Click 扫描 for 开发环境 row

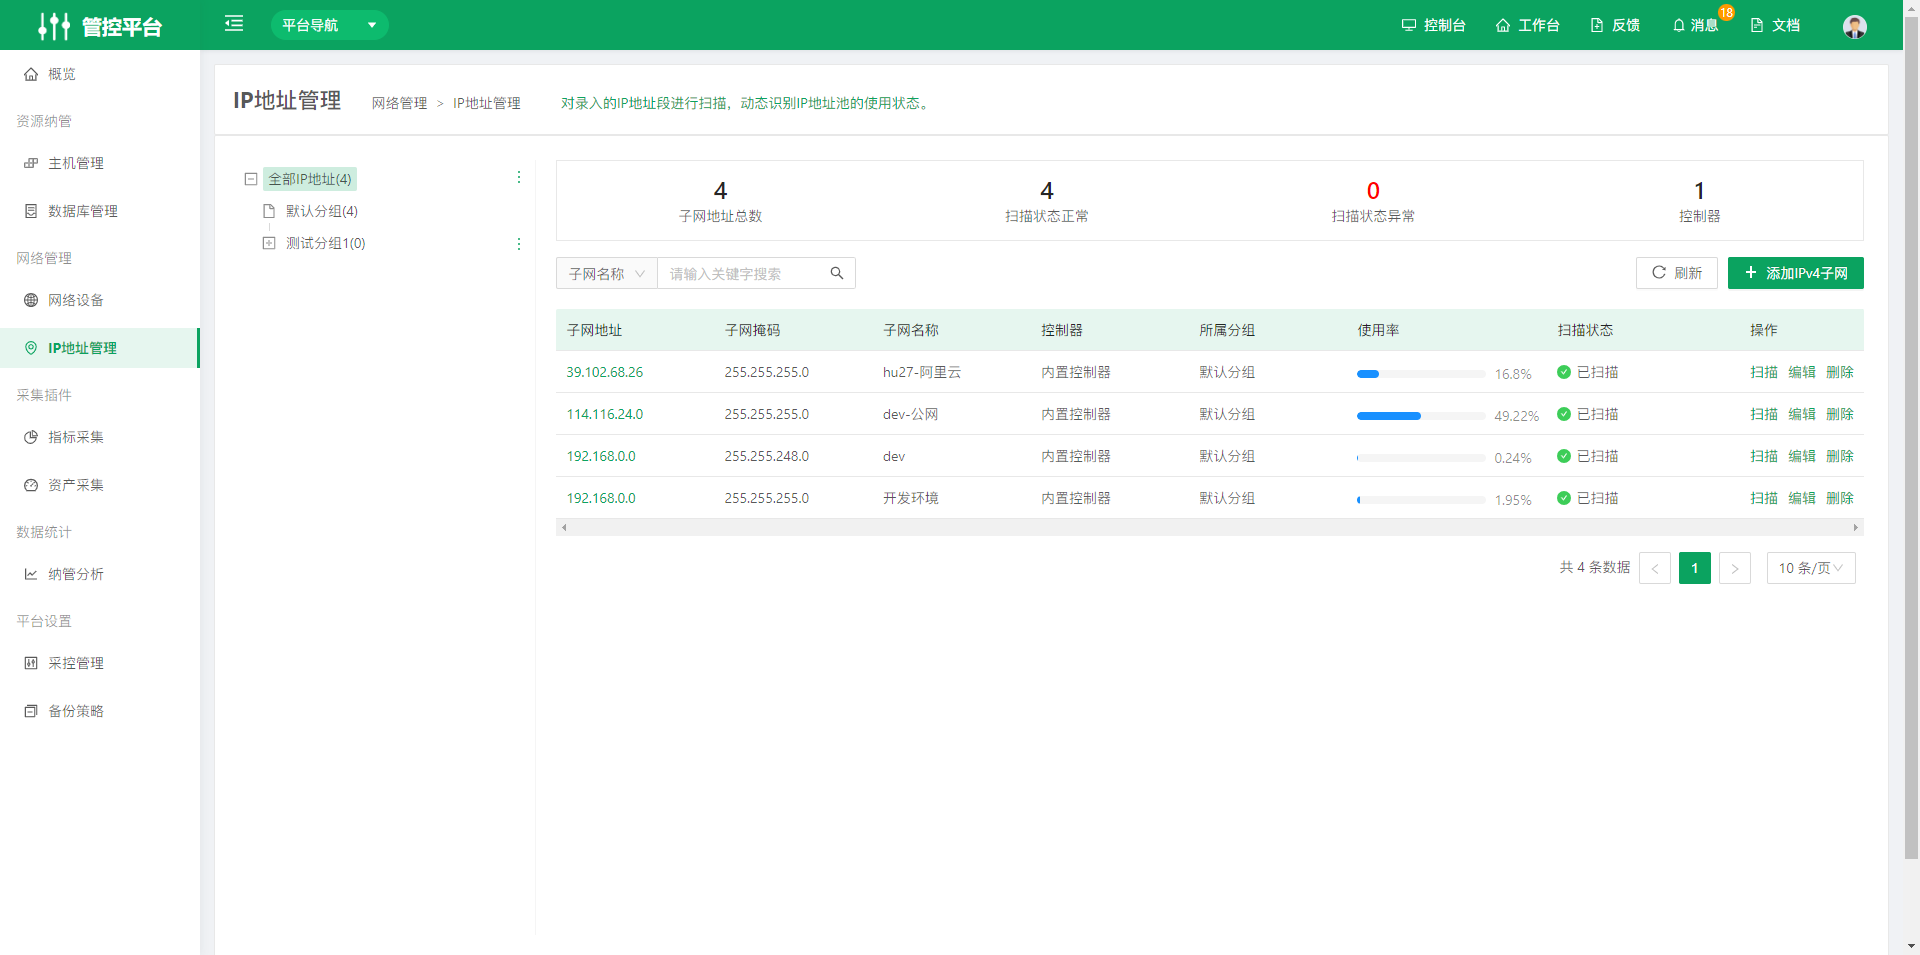point(1764,498)
